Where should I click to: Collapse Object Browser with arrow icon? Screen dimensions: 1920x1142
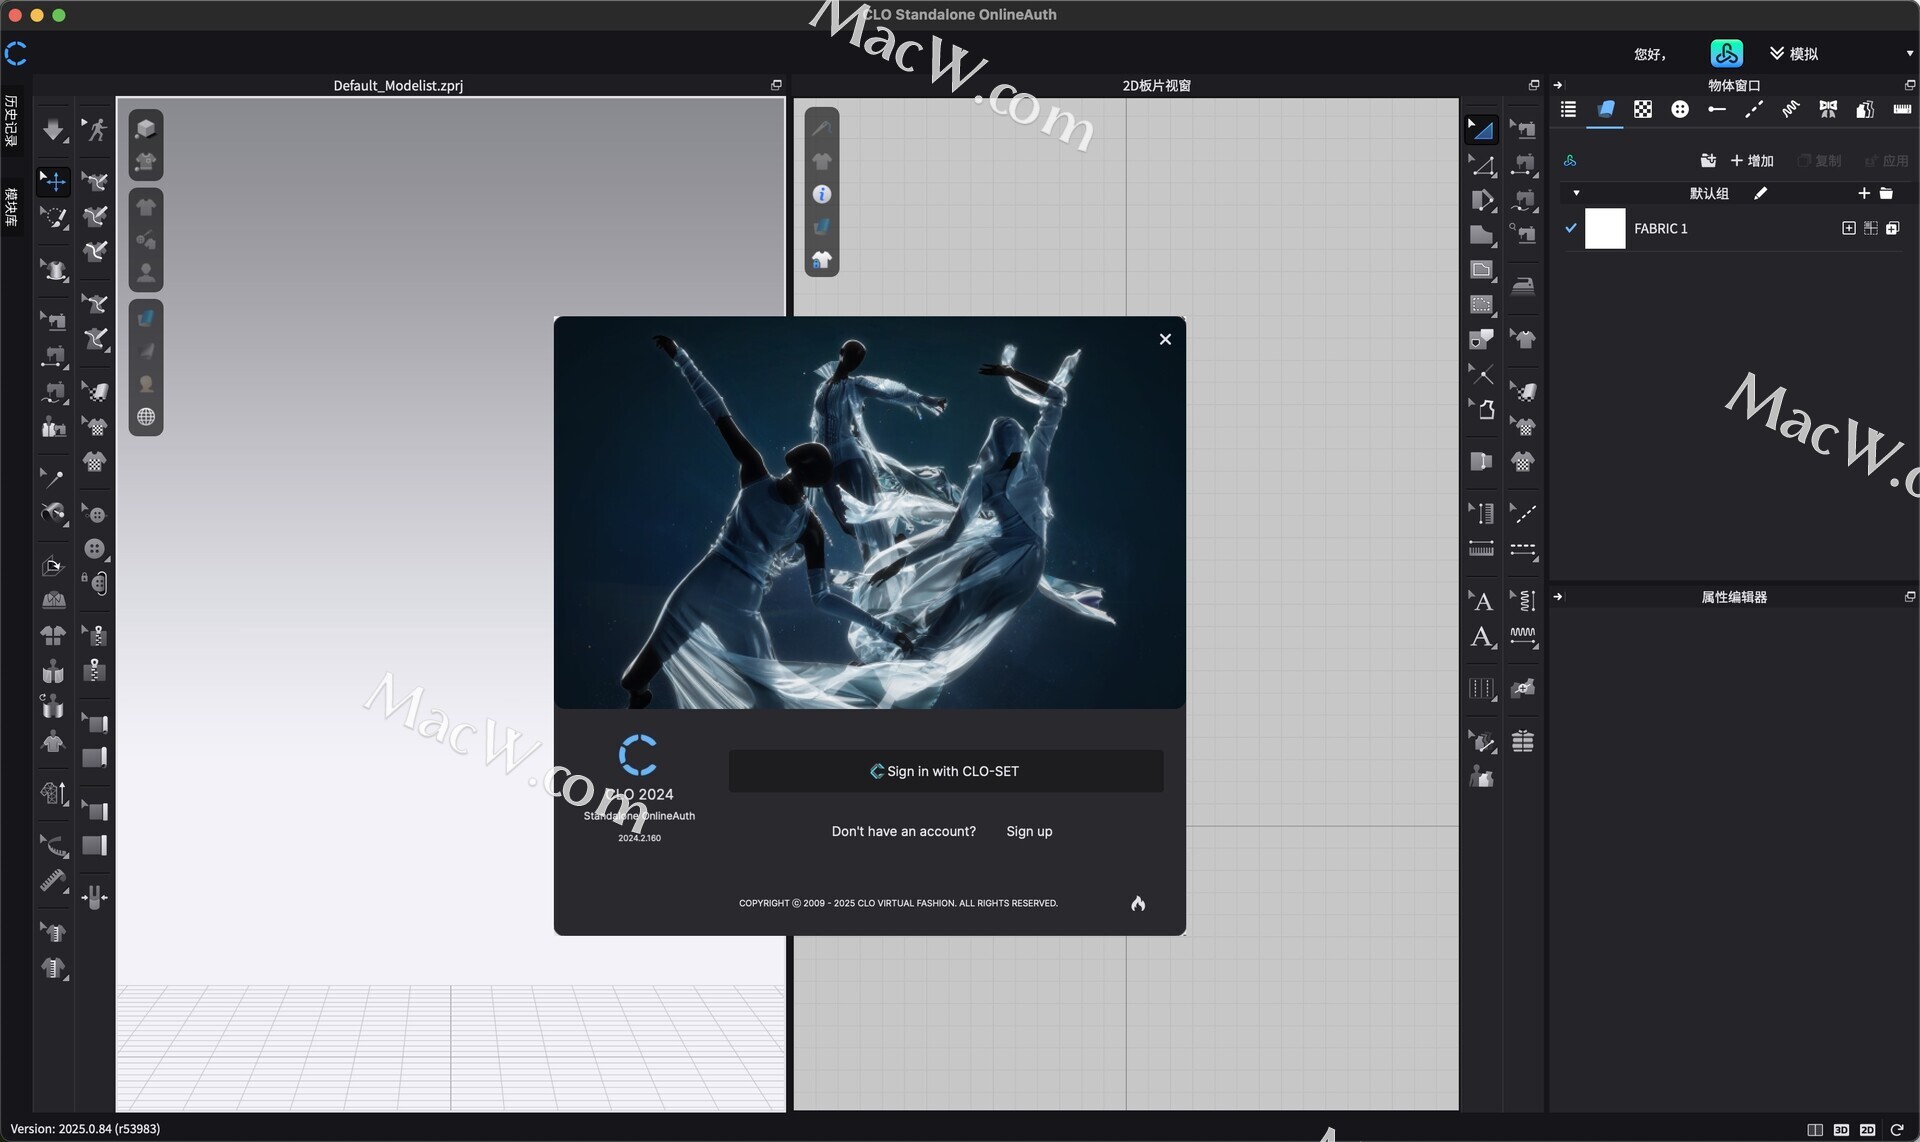1557,85
